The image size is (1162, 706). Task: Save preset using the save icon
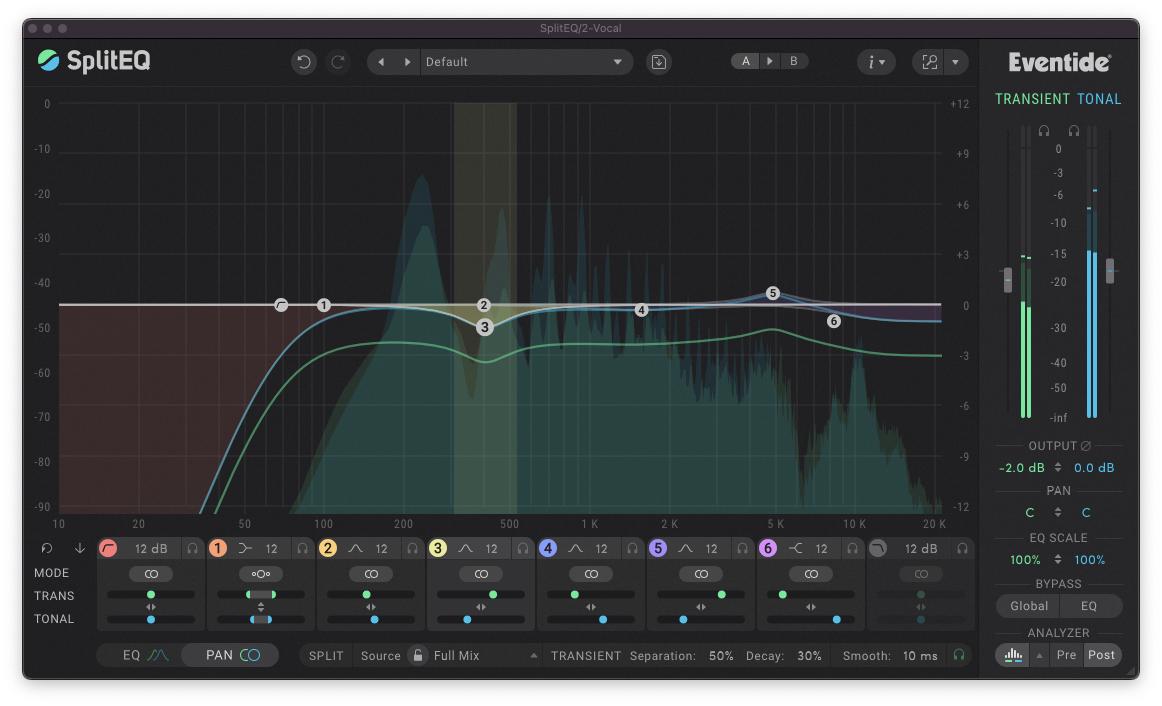tap(659, 61)
